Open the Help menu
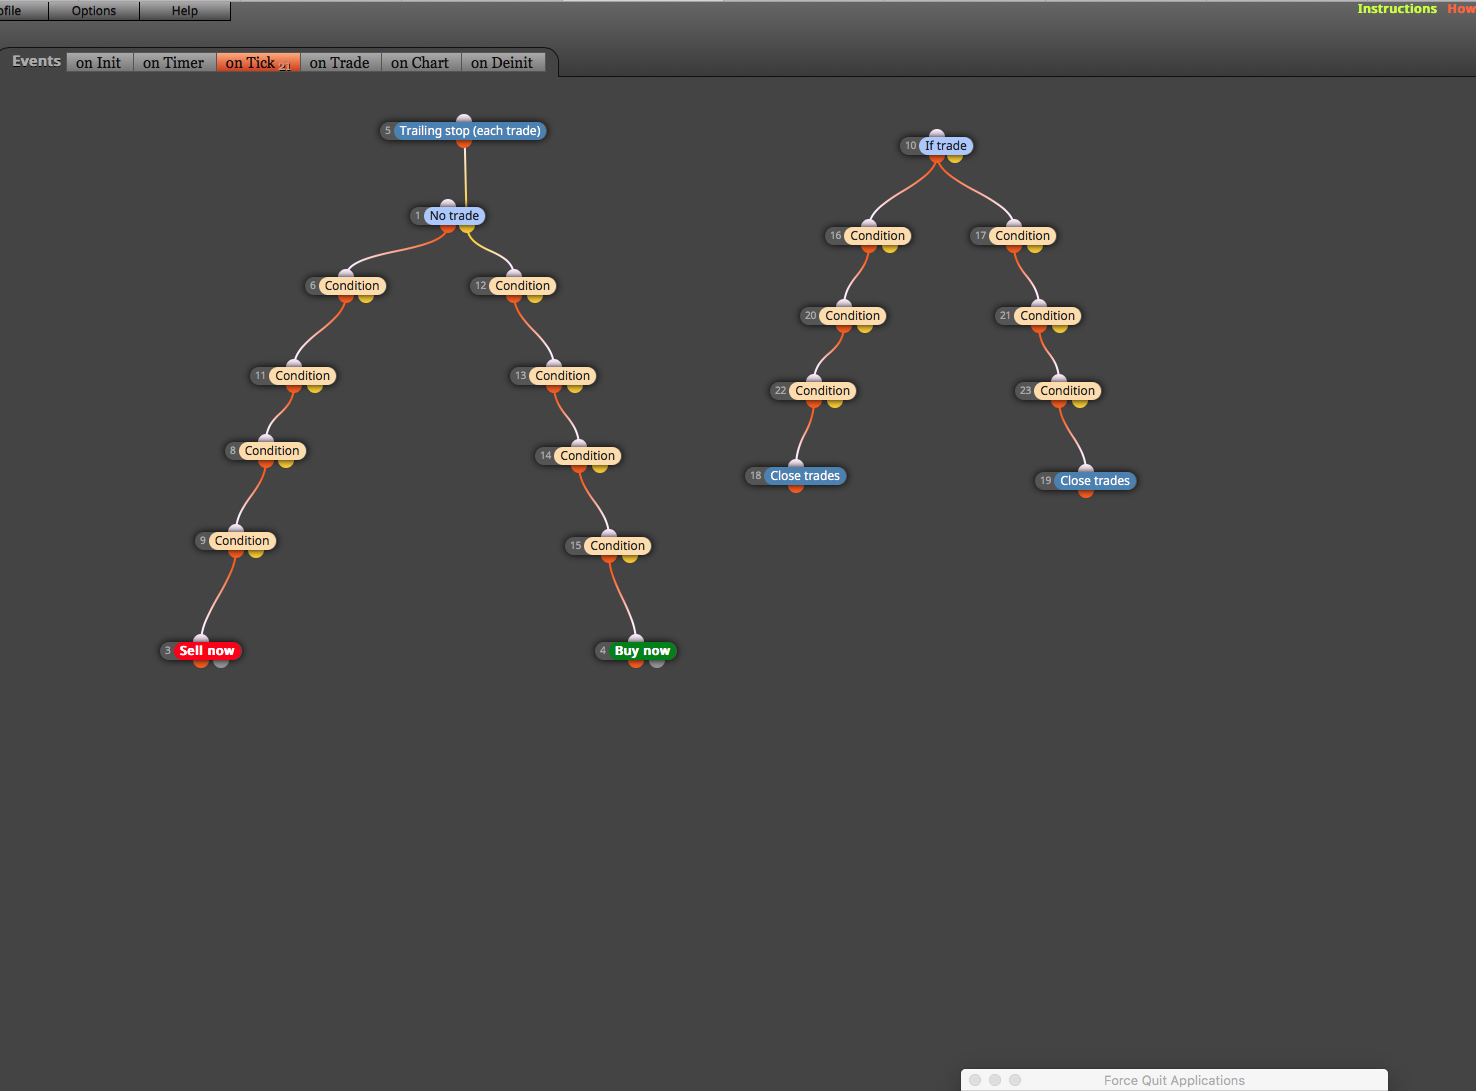Image resolution: width=1476 pixels, height=1091 pixels. point(185,10)
